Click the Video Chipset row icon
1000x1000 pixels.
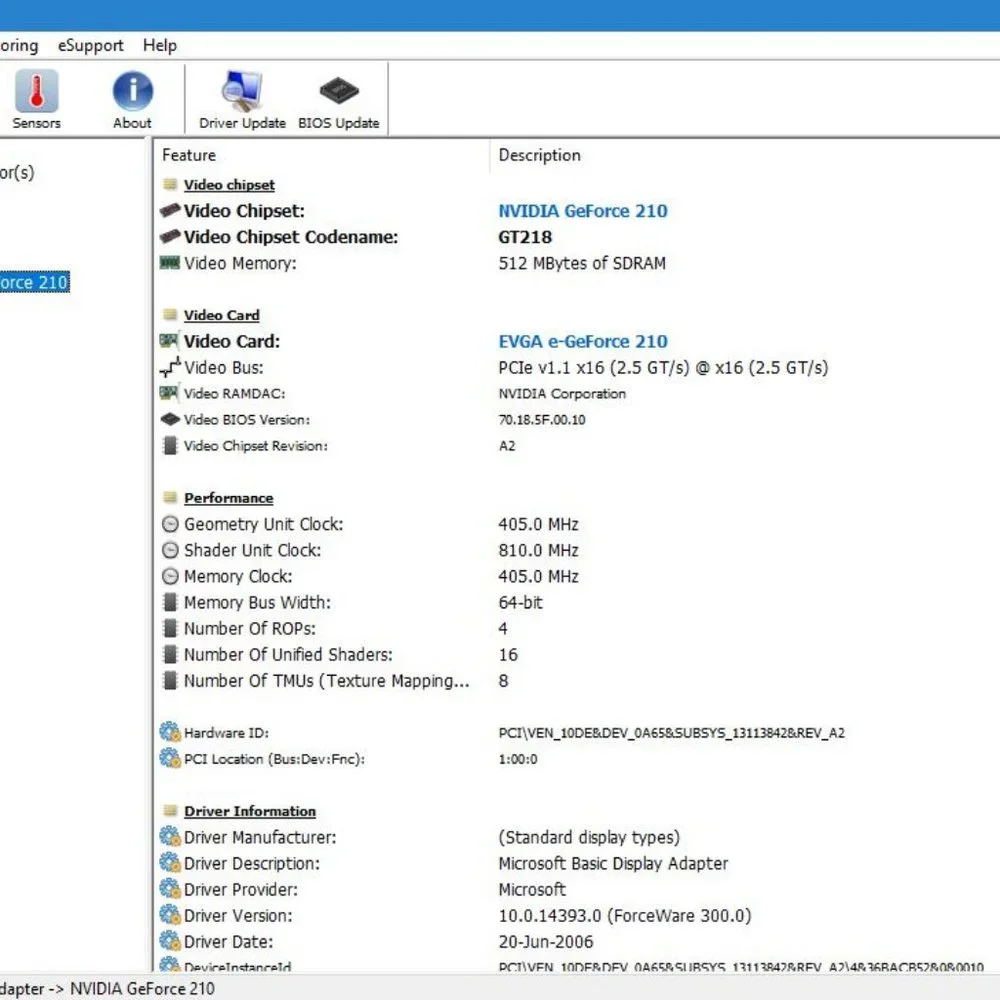click(x=170, y=210)
